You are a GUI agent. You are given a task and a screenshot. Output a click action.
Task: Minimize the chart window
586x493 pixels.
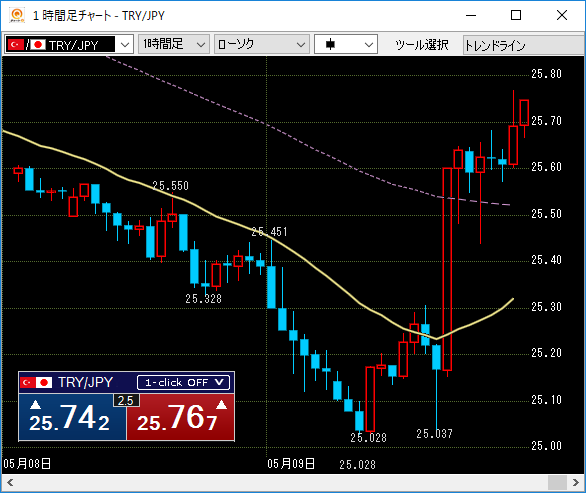471,15
